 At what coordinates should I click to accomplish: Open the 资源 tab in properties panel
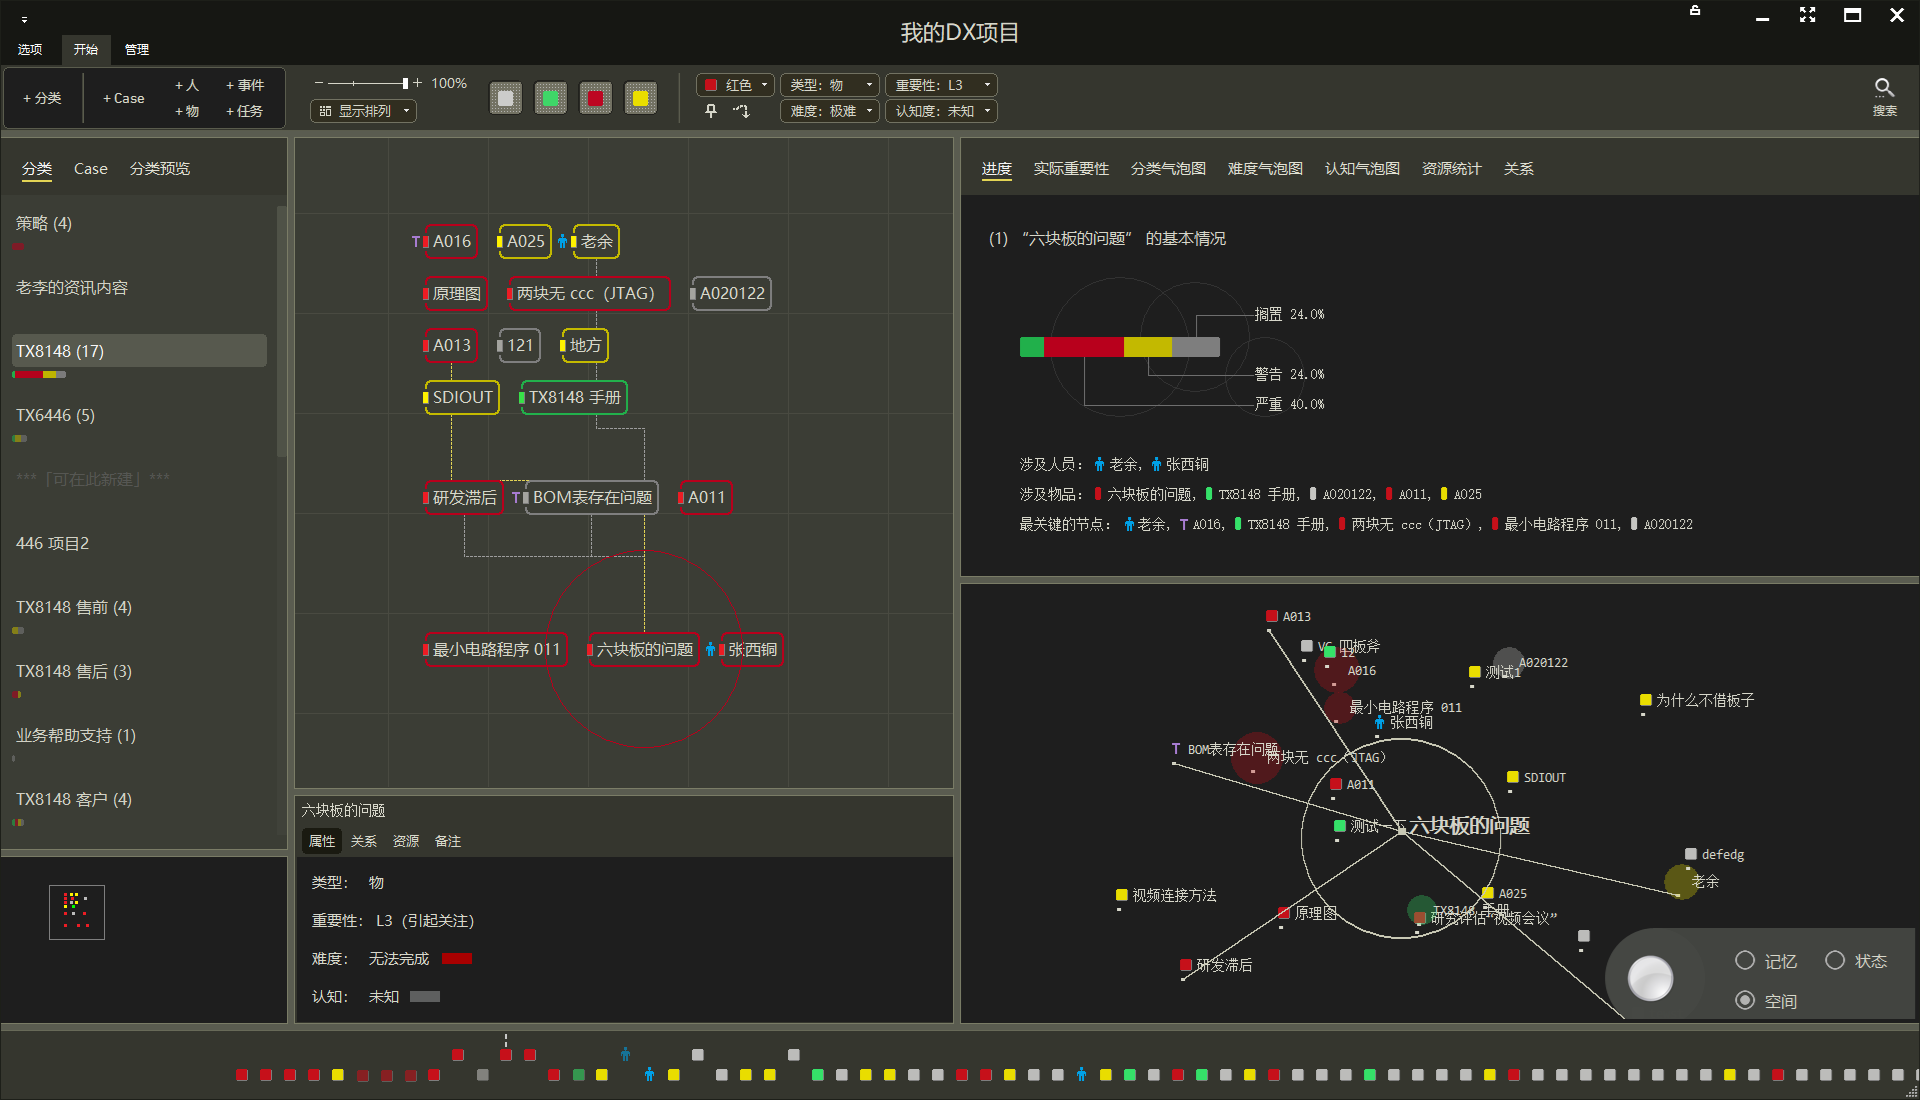coord(406,841)
